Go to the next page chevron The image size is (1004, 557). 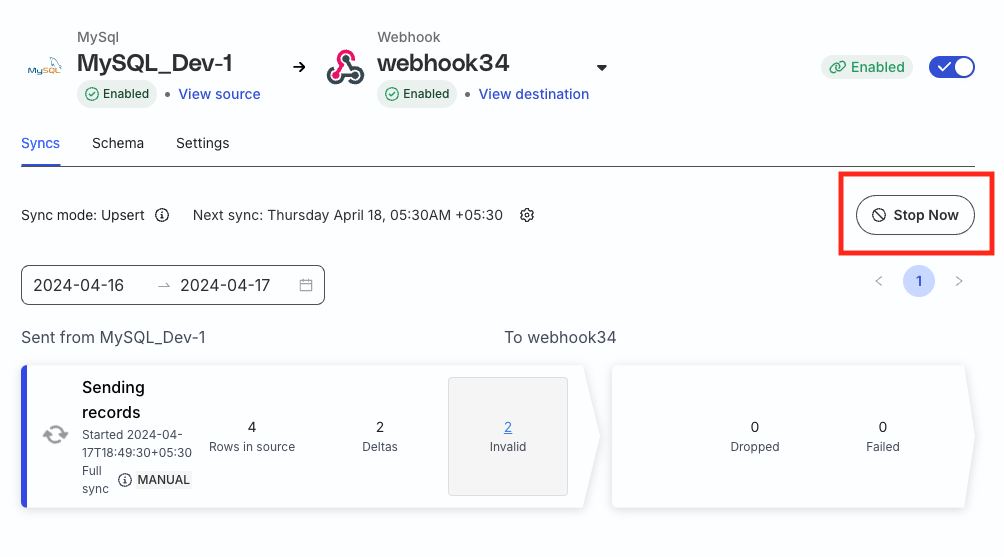[x=959, y=281]
